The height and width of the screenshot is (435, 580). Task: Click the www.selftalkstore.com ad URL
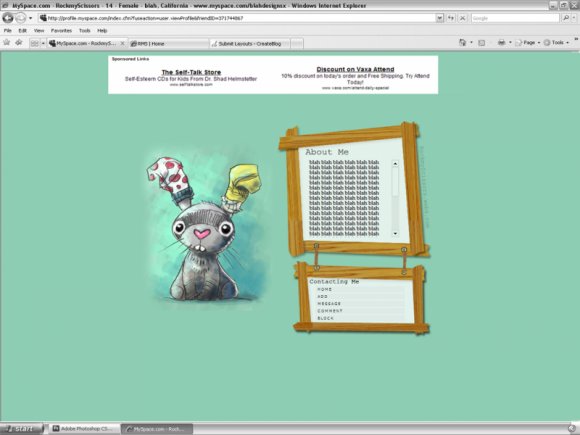[x=191, y=85]
